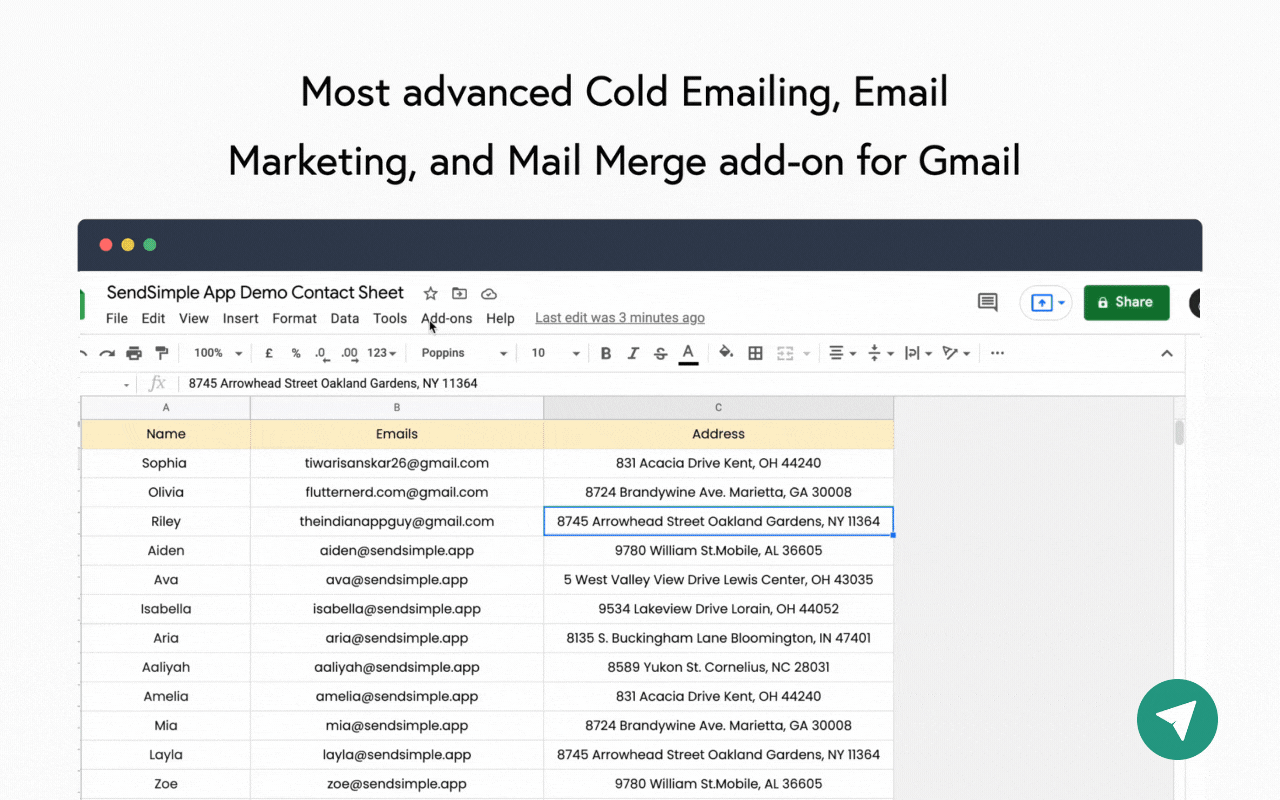Open the Tools menu
This screenshot has width=1280, height=800.
pyautogui.click(x=390, y=318)
